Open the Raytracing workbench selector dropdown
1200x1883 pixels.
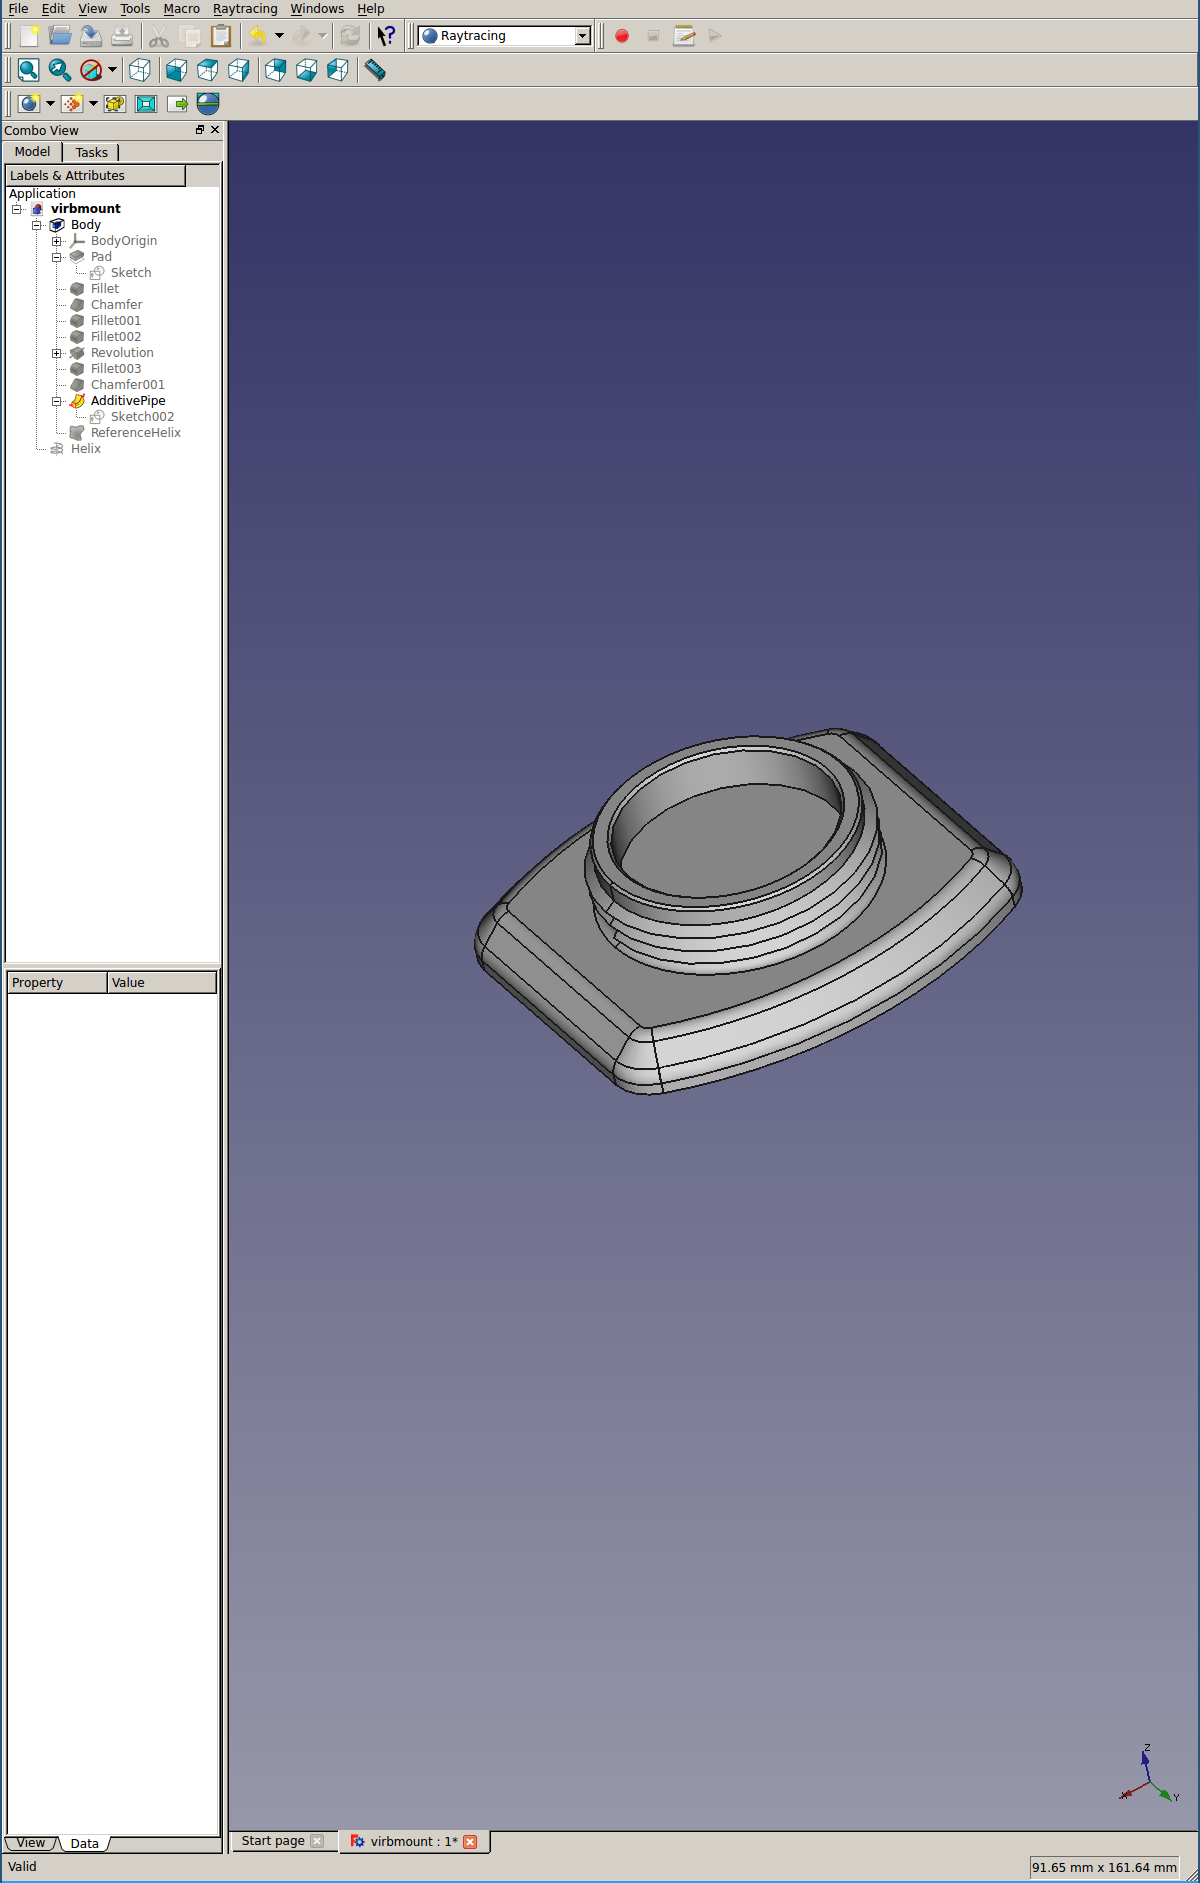point(582,36)
